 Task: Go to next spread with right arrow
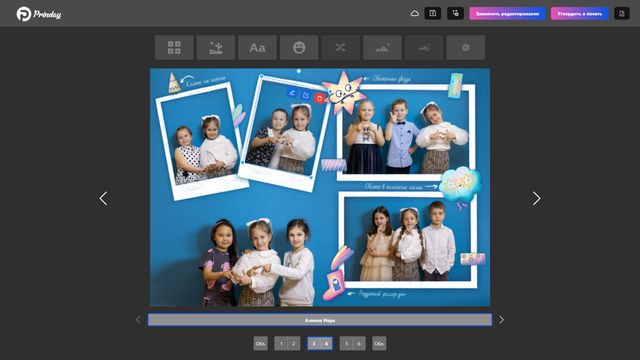click(x=536, y=198)
